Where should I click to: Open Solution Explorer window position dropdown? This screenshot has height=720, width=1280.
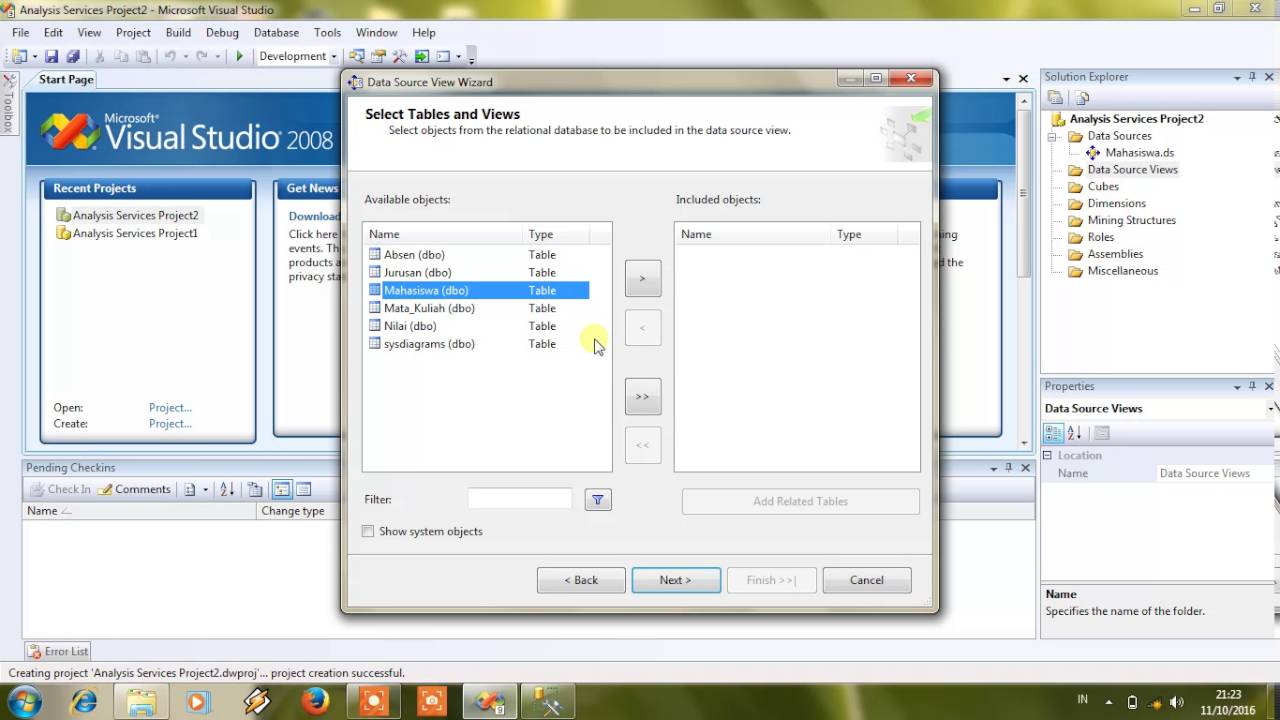point(1236,77)
